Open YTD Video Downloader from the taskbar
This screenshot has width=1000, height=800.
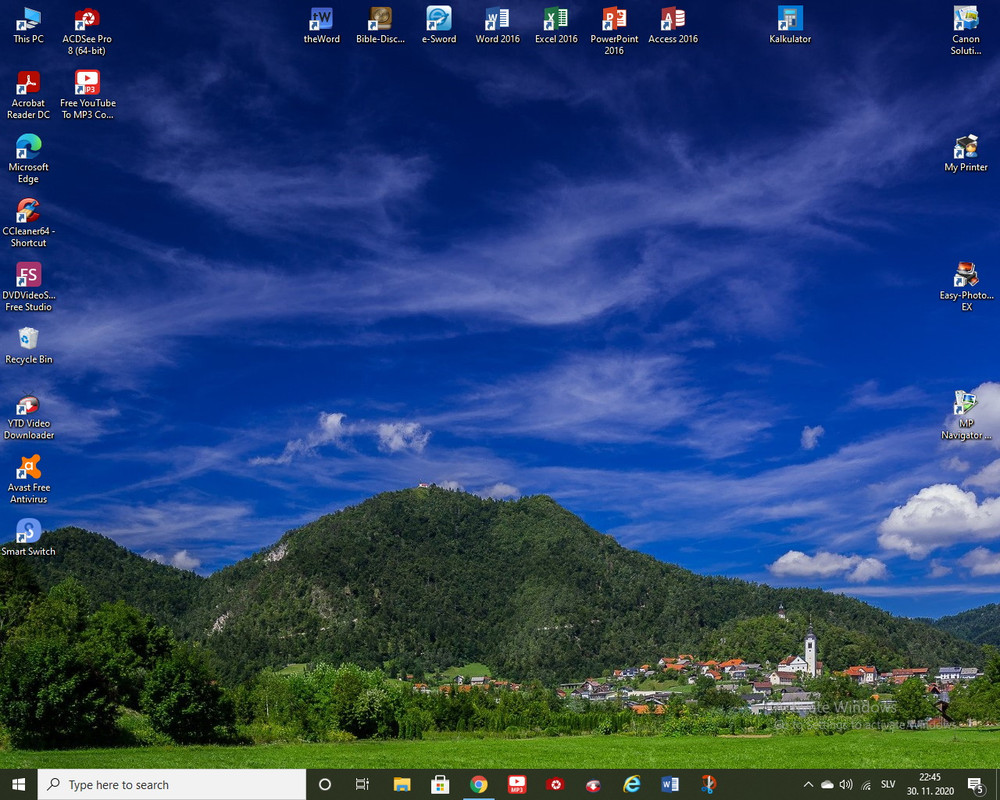(593, 784)
